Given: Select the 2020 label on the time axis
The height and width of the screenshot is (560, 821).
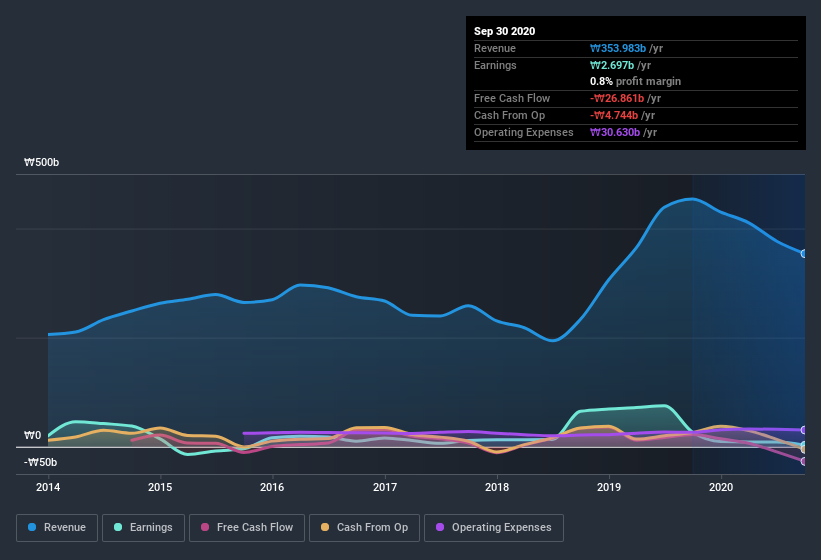Looking at the screenshot, I should 721,488.
